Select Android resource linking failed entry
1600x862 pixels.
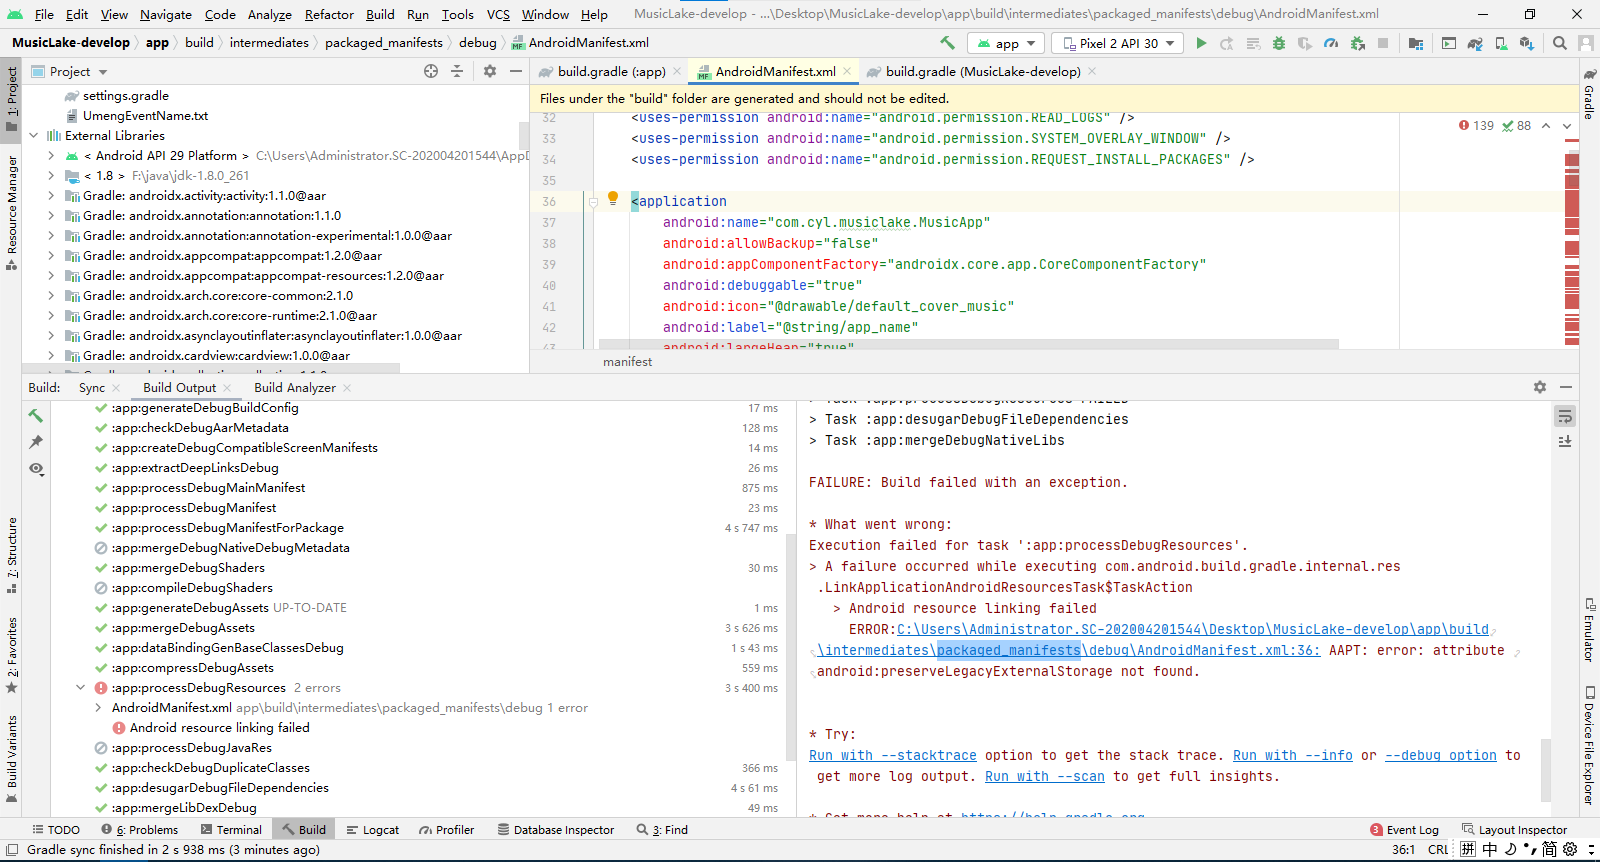point(219,728)
